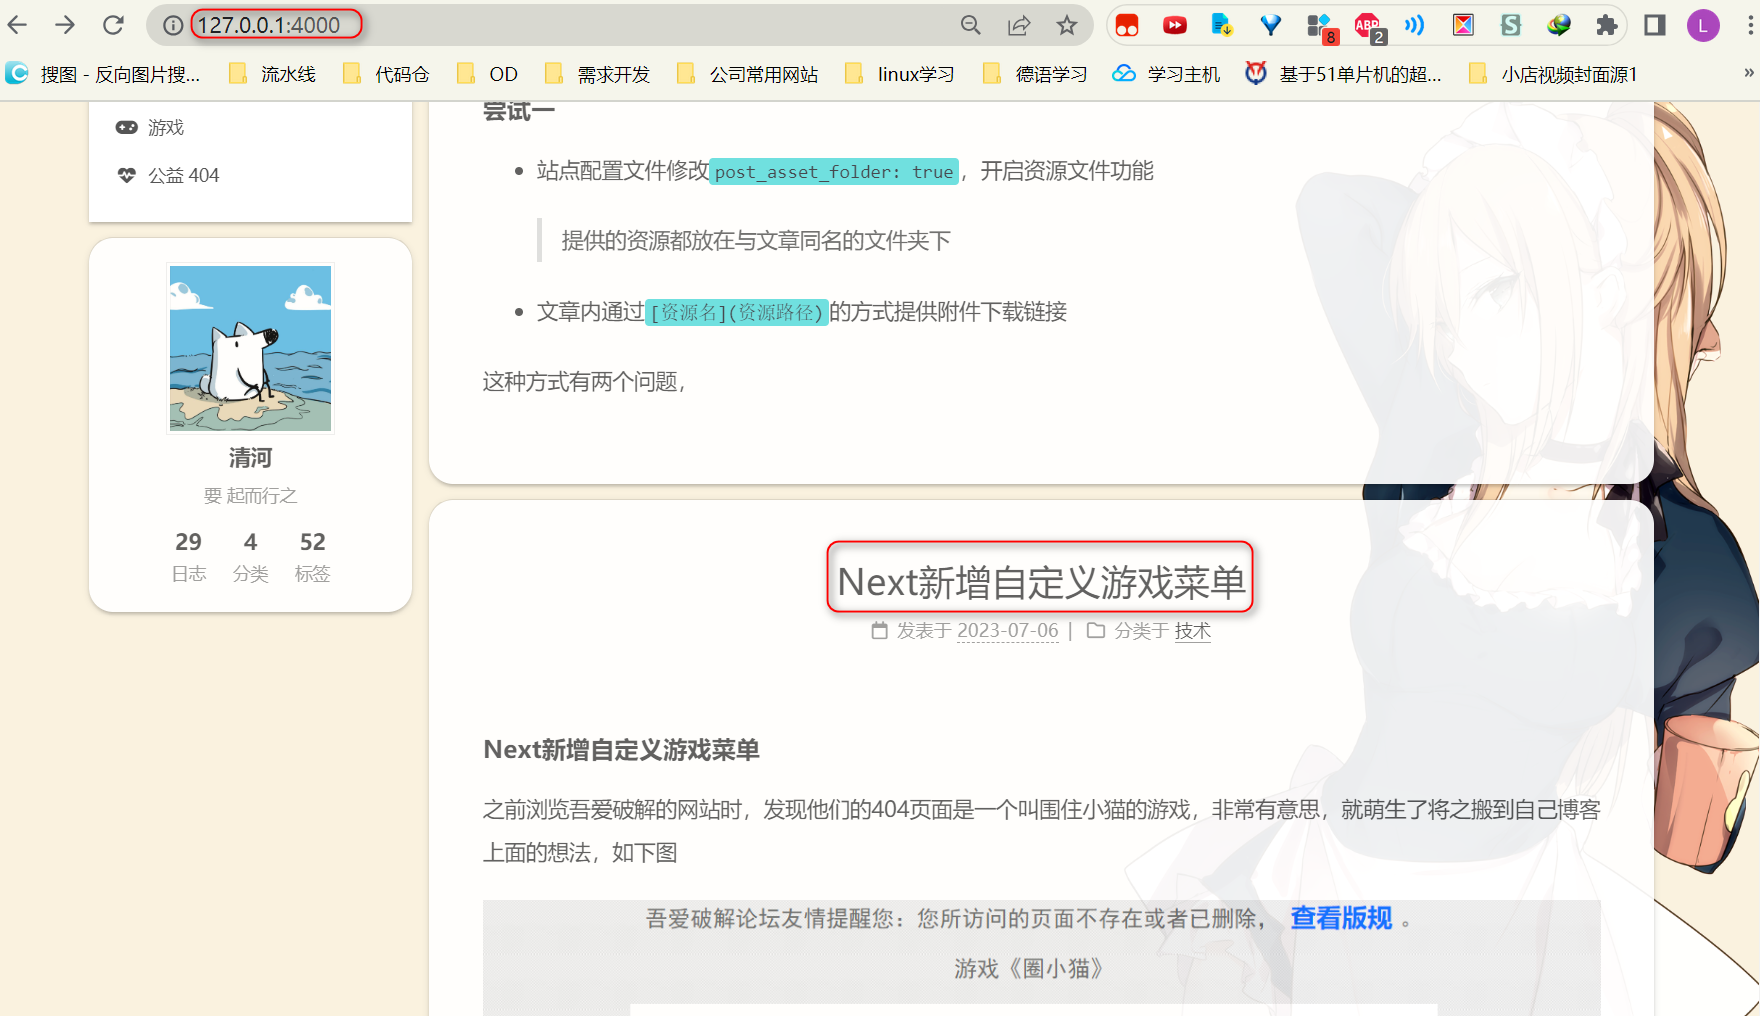
Task: Open the blue funnel extension icon
Action: coord(1270,25)
